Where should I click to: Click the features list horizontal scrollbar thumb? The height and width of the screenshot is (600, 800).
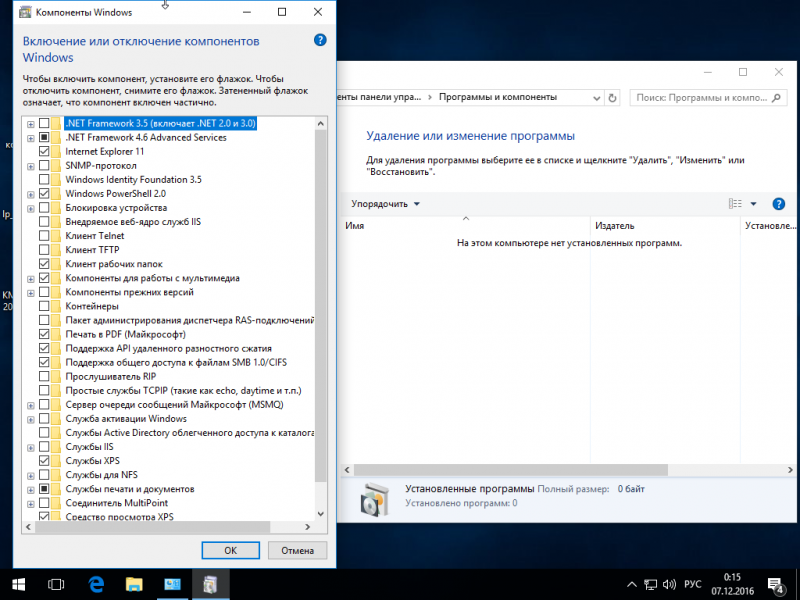click(152, 527)
